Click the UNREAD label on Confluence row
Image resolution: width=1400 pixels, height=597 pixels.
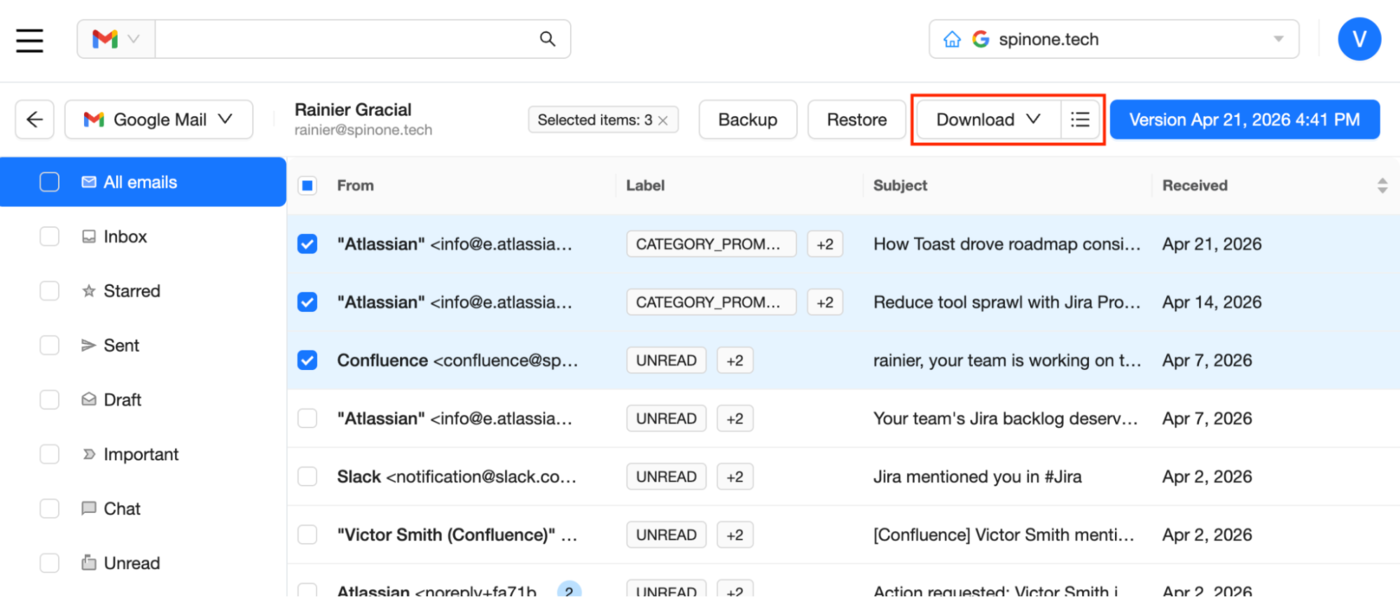point(666,360)
